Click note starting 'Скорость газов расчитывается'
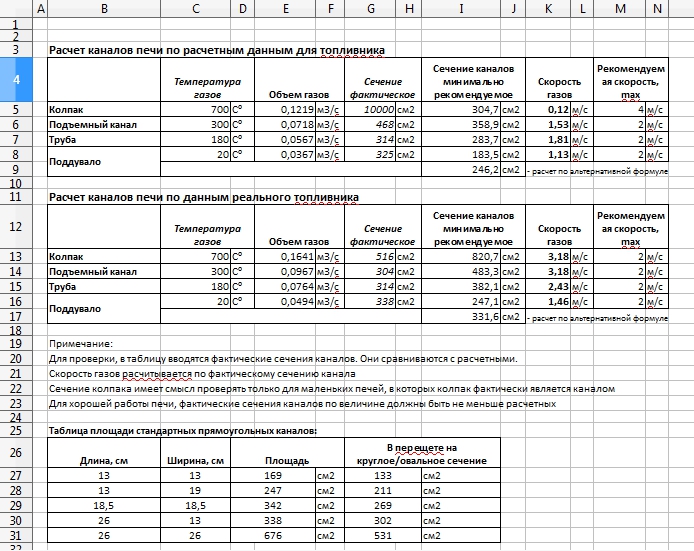This screenshot has height=551, width=694. 202,374
